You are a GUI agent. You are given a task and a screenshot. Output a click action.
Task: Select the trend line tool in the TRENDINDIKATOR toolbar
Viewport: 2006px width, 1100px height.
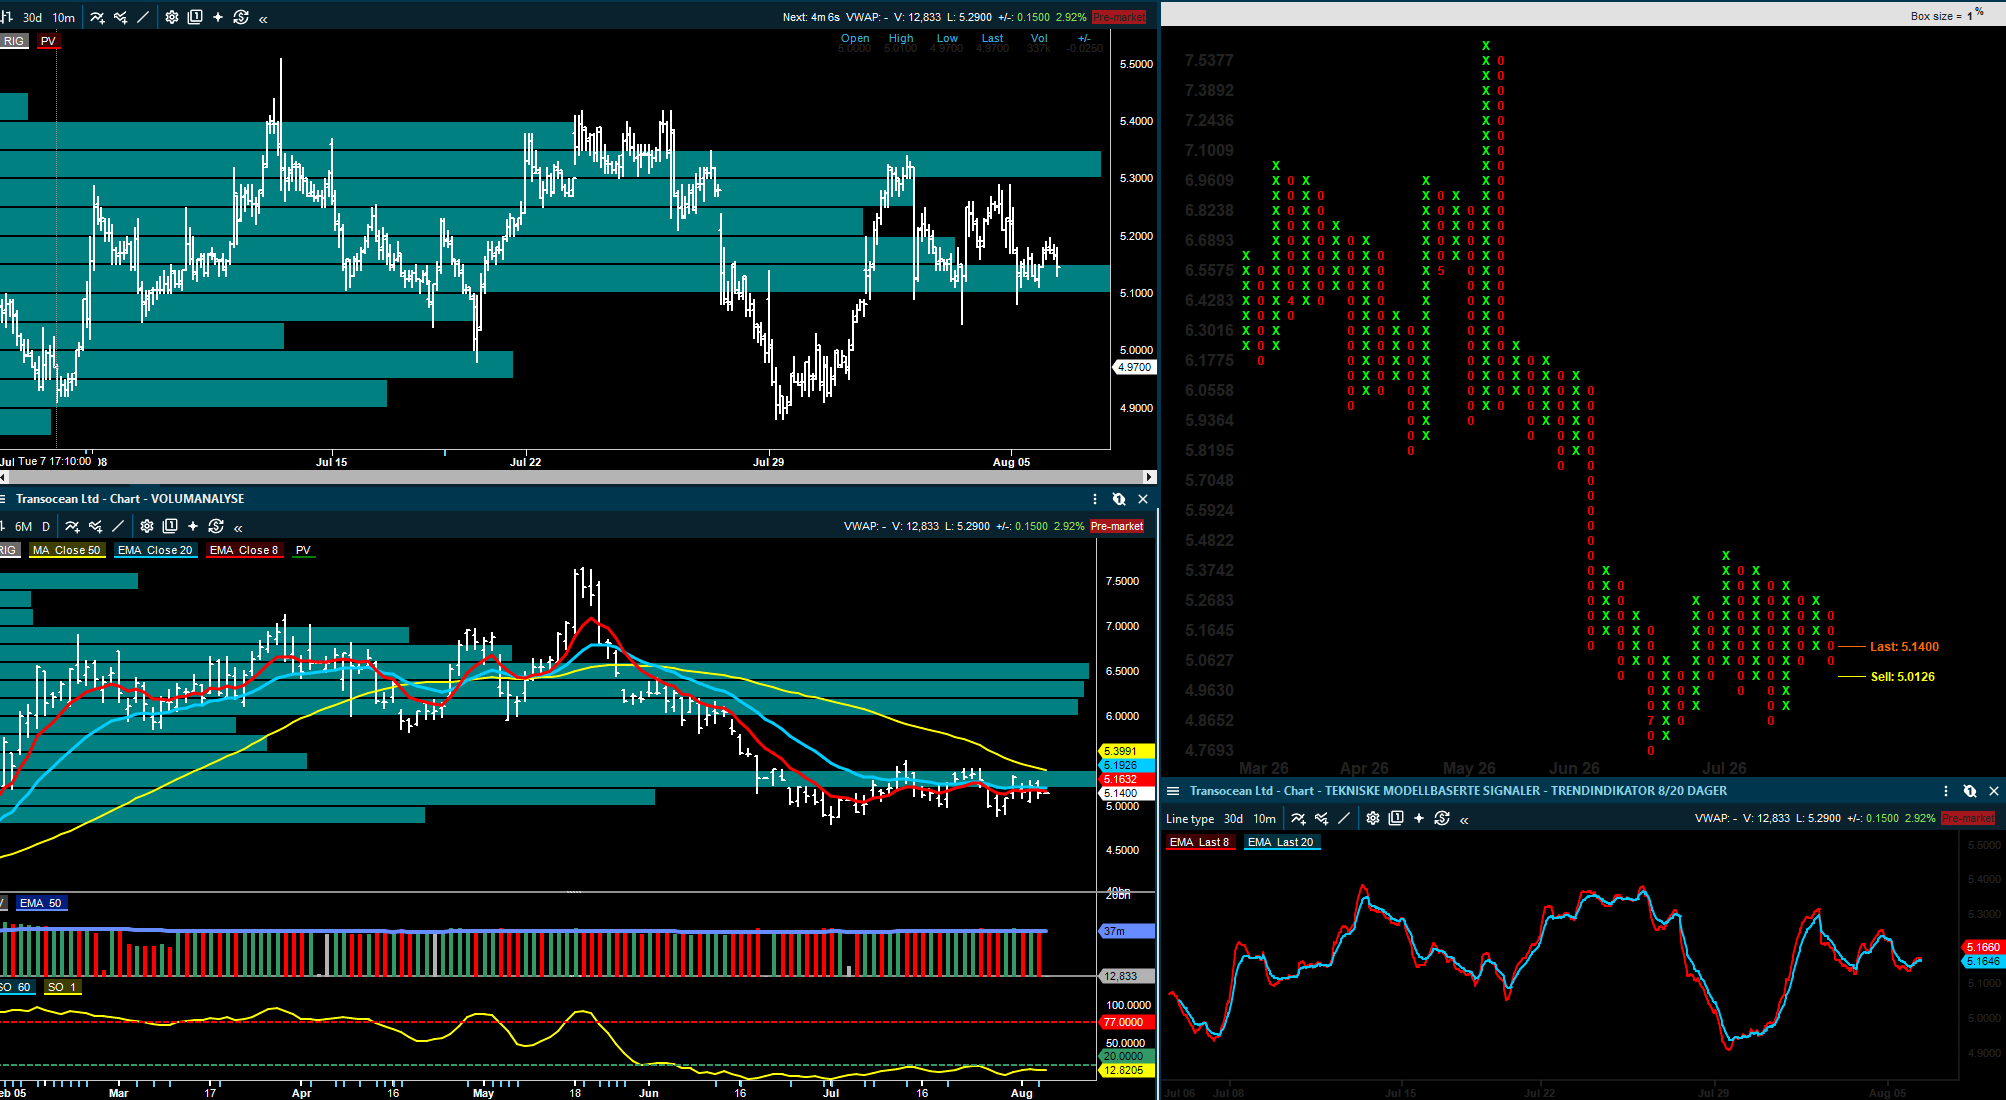1344,818
